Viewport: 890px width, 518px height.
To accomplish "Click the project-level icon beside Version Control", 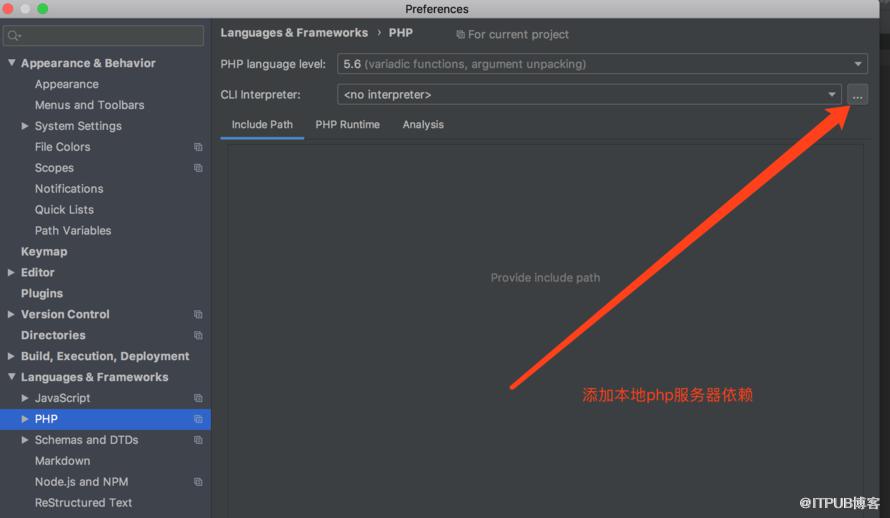I will (x=198, y=314).
